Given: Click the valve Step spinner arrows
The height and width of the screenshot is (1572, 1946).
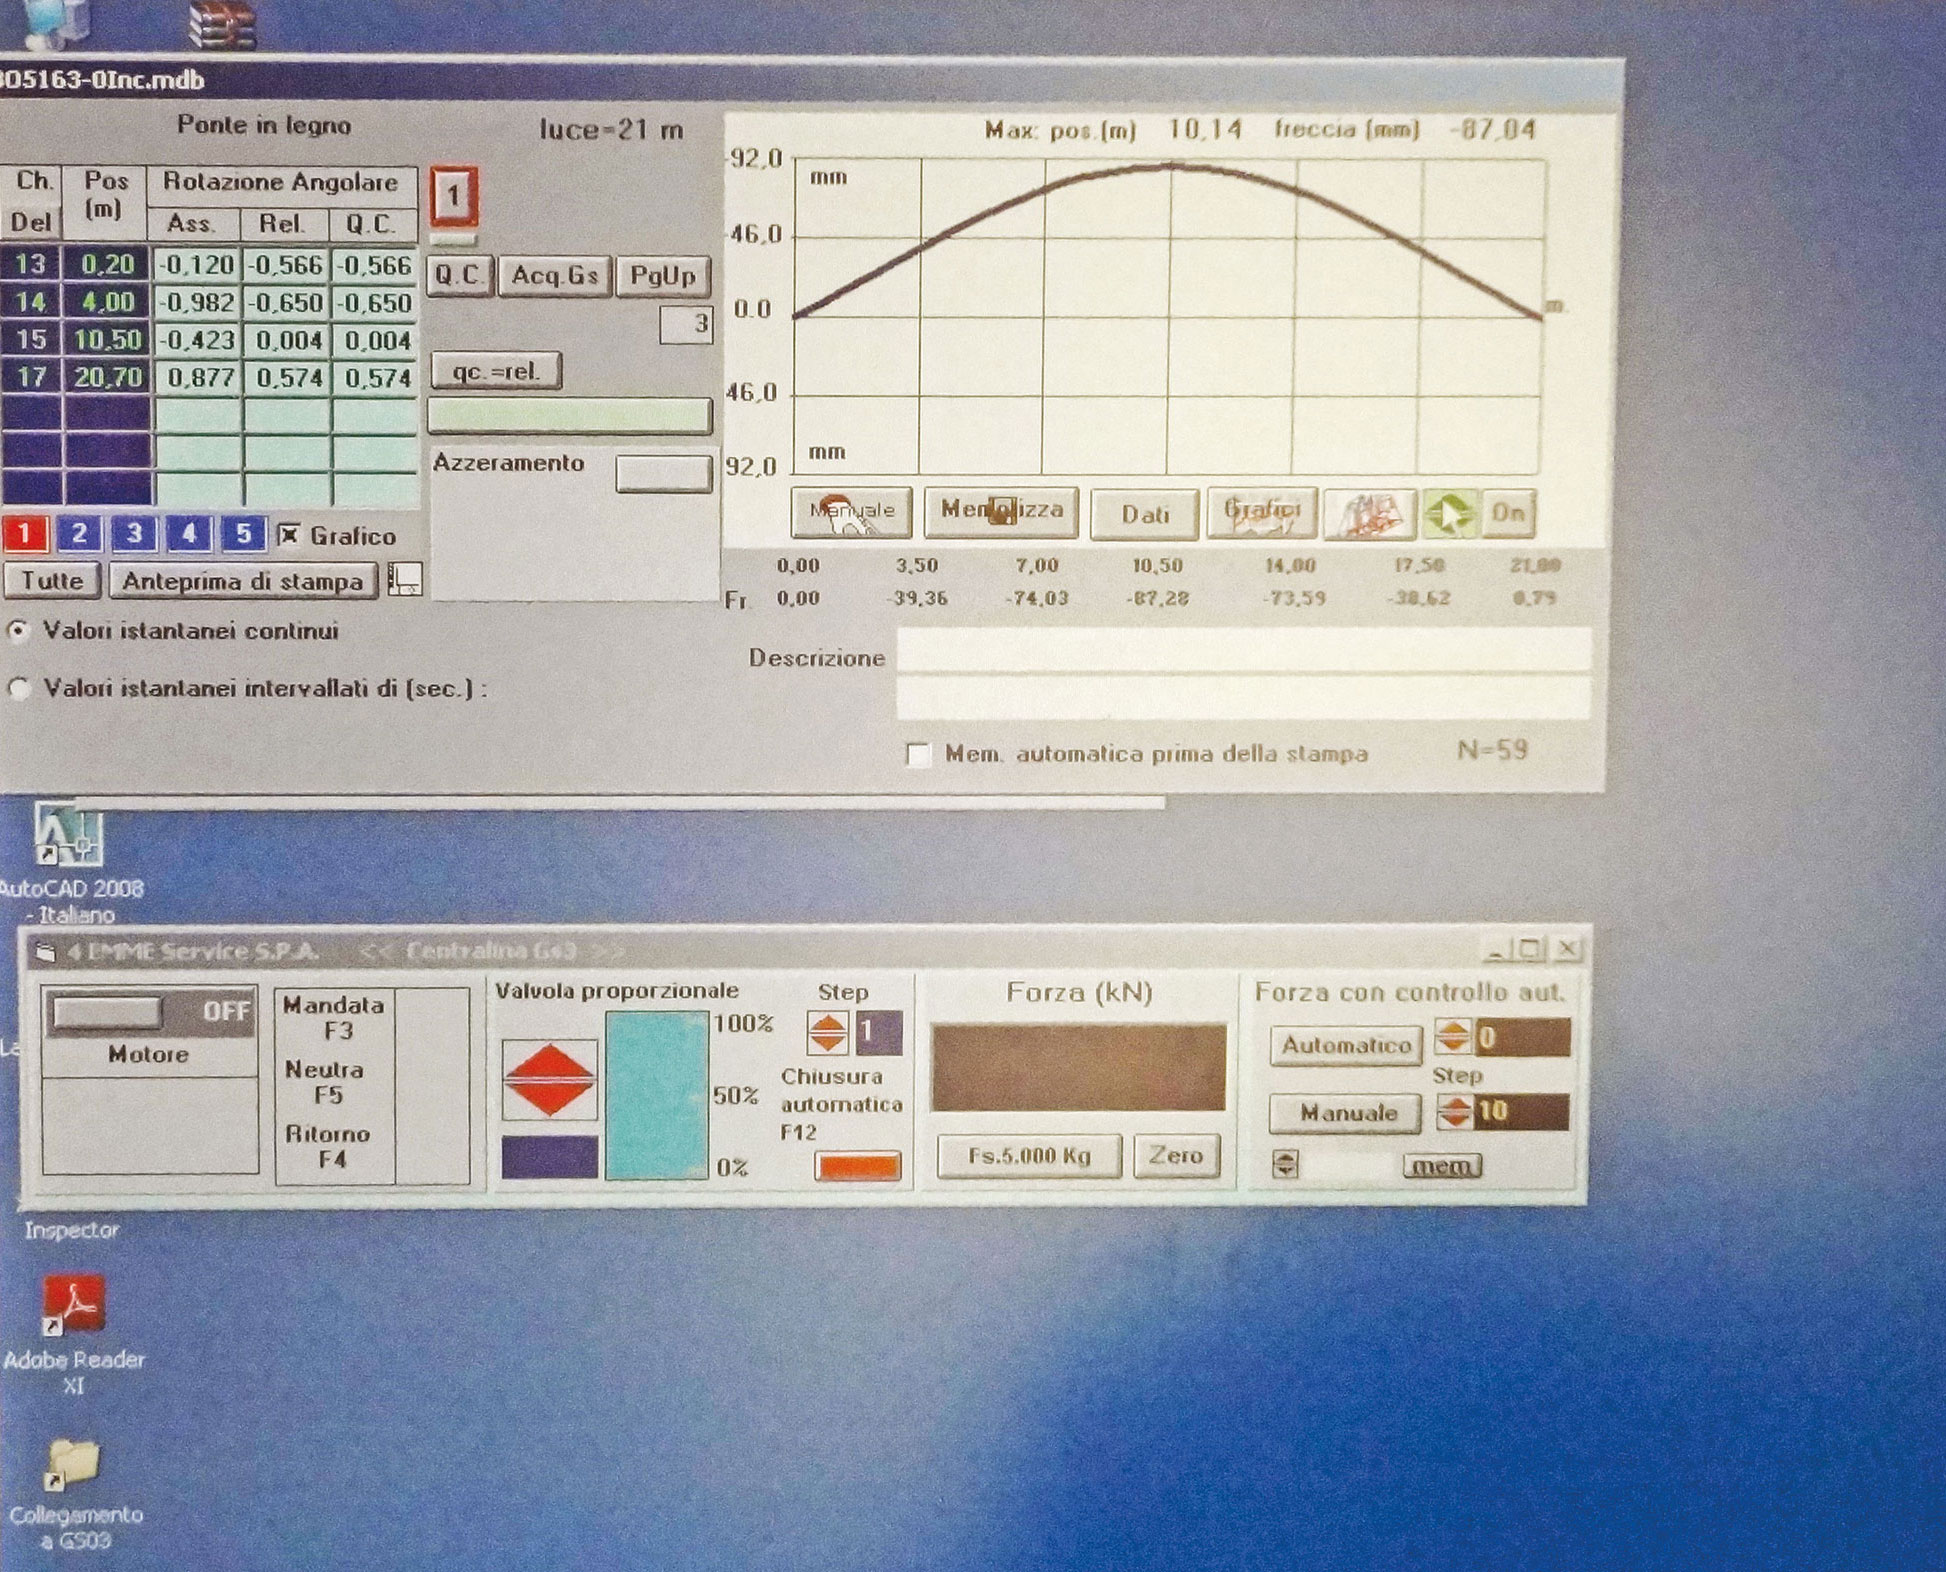Looking at the screenshot, I should (827, 1033).
